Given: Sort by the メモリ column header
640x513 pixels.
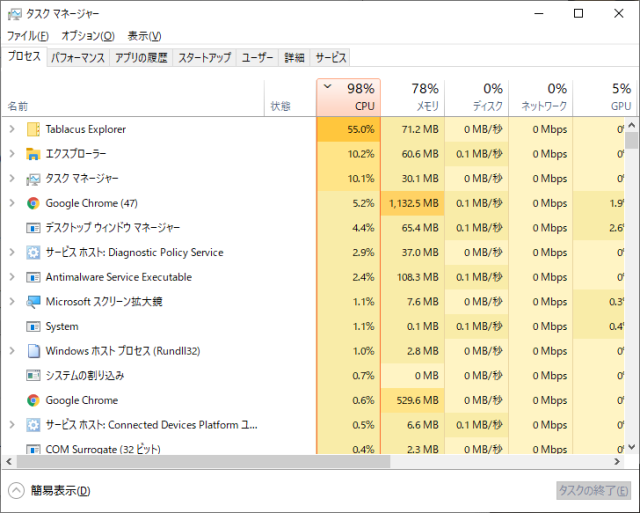Looking at the screenshot, I should pos(413,97).
